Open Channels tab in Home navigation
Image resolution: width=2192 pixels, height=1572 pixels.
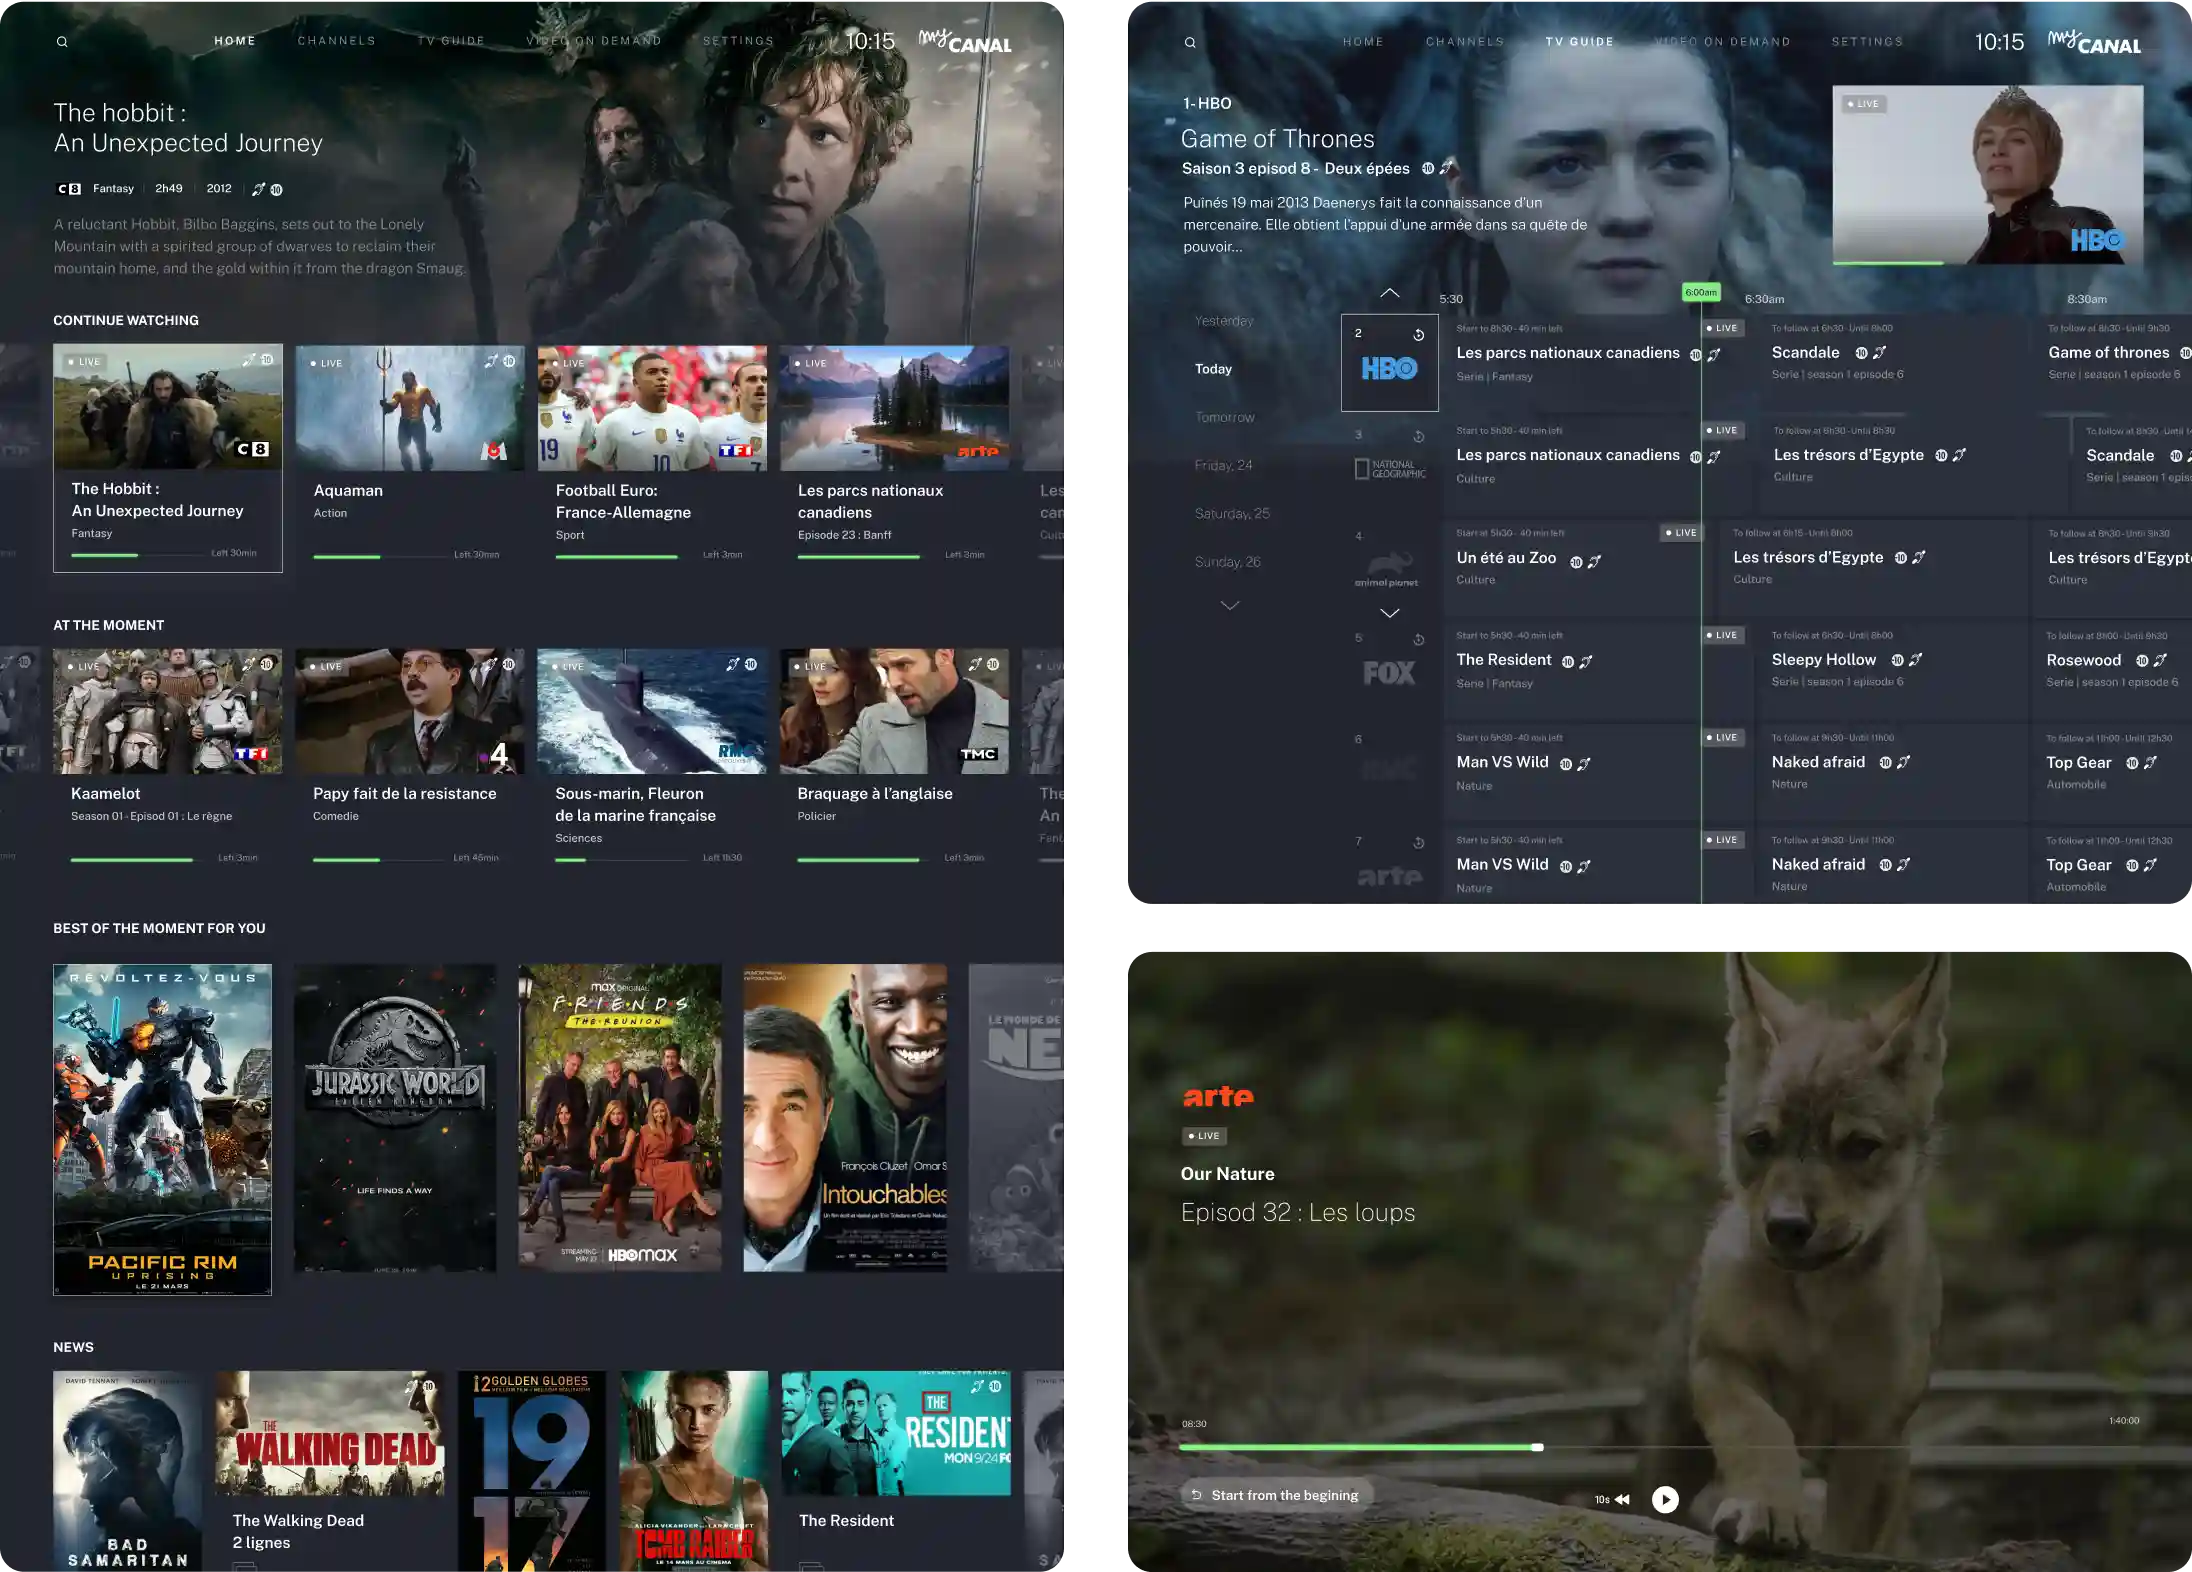[336, 41]
